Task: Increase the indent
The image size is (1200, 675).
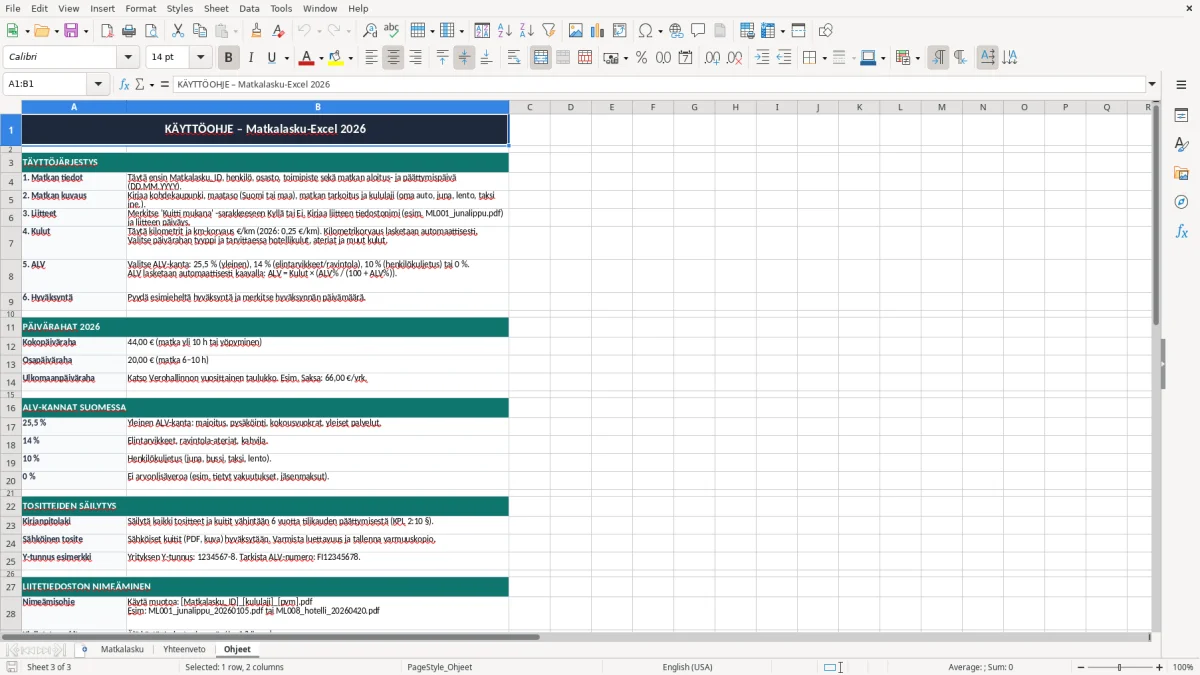Action: click(763, 58)
